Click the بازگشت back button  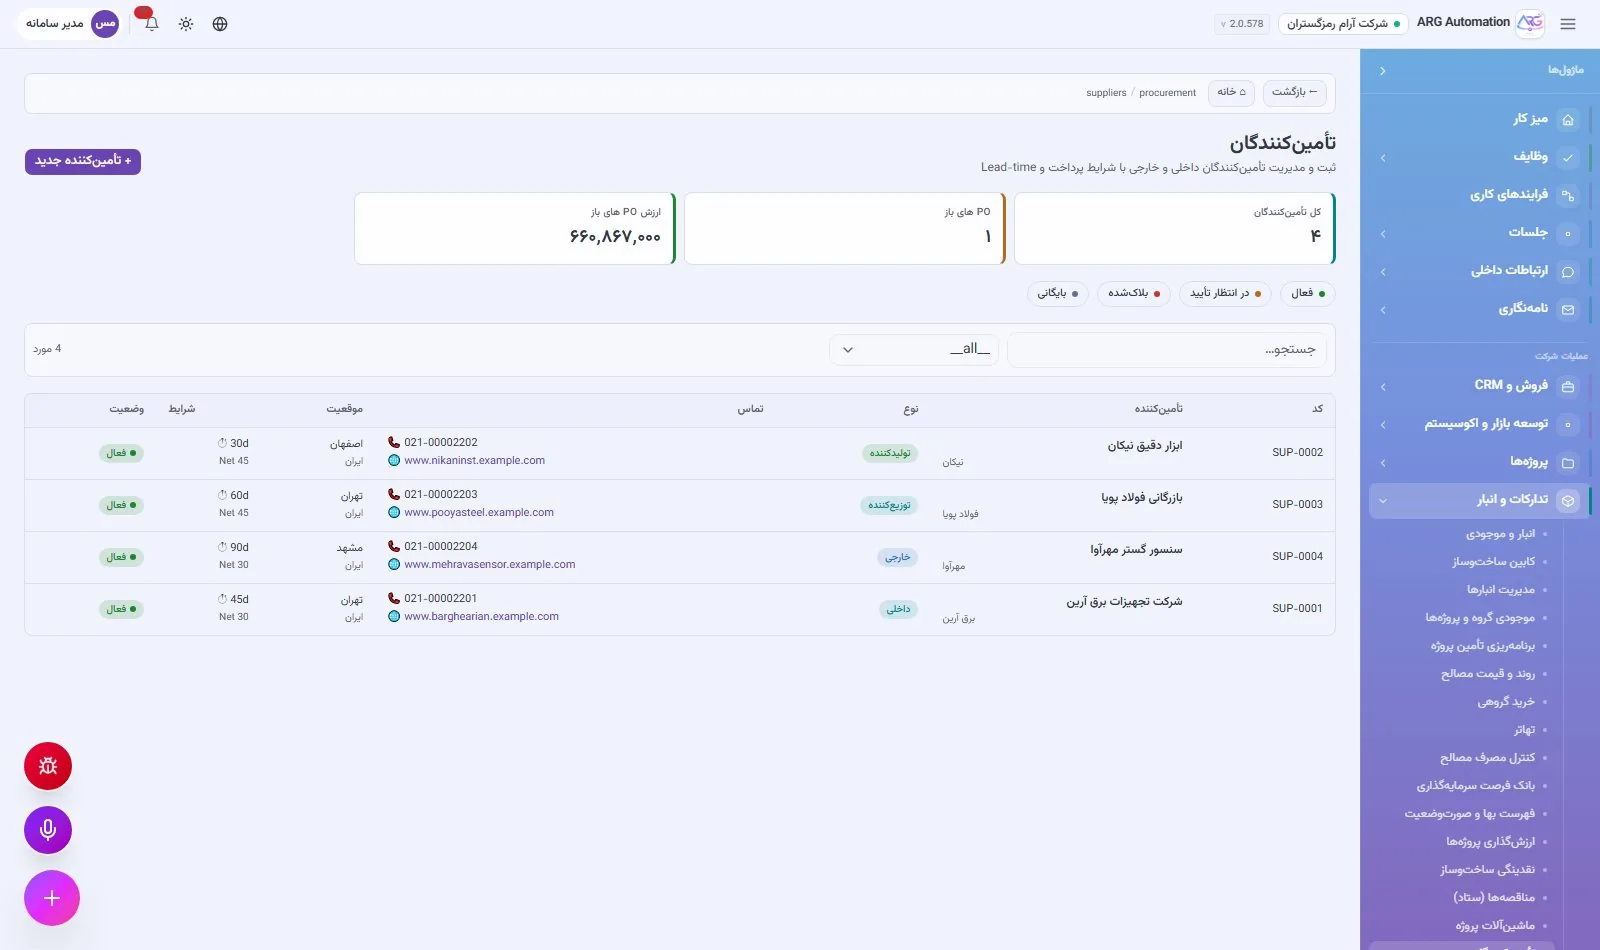[1294, 93]
